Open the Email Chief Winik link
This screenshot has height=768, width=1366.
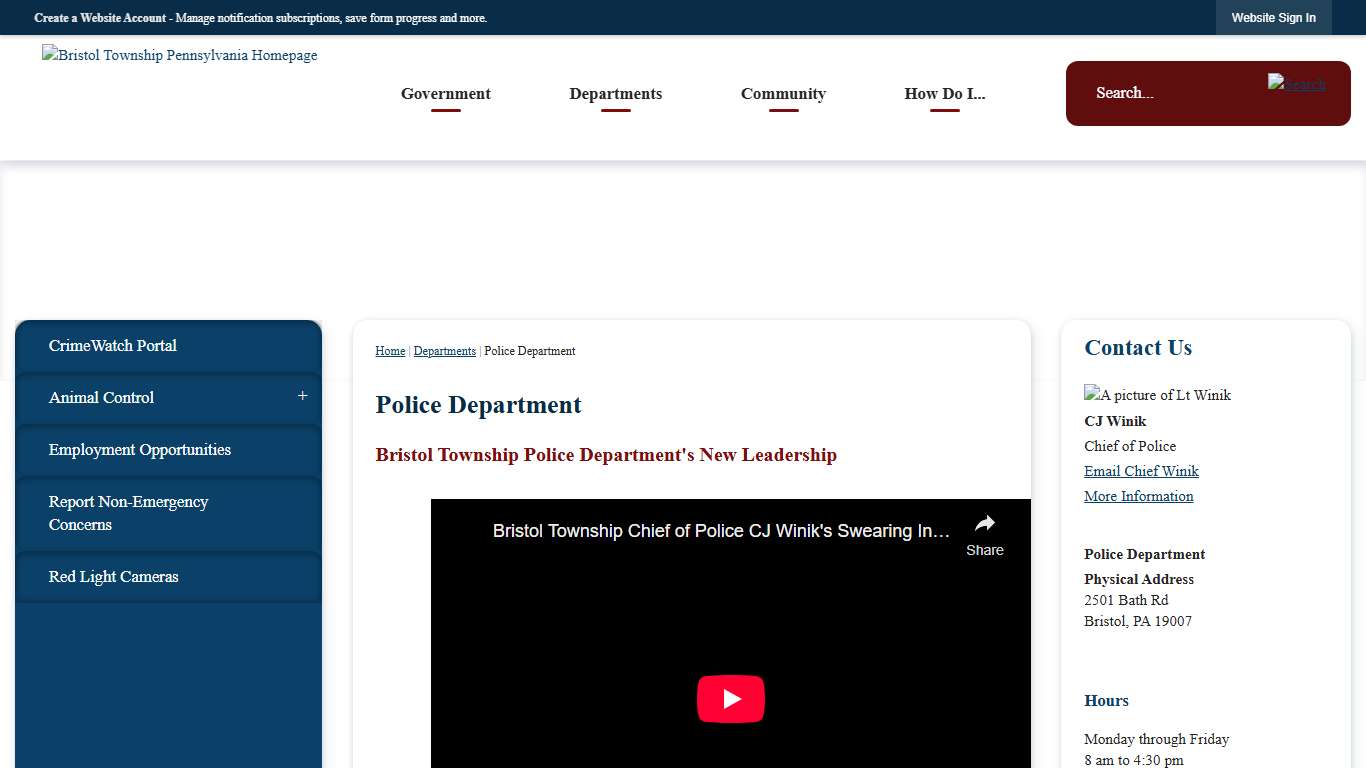pos(1140,471)
